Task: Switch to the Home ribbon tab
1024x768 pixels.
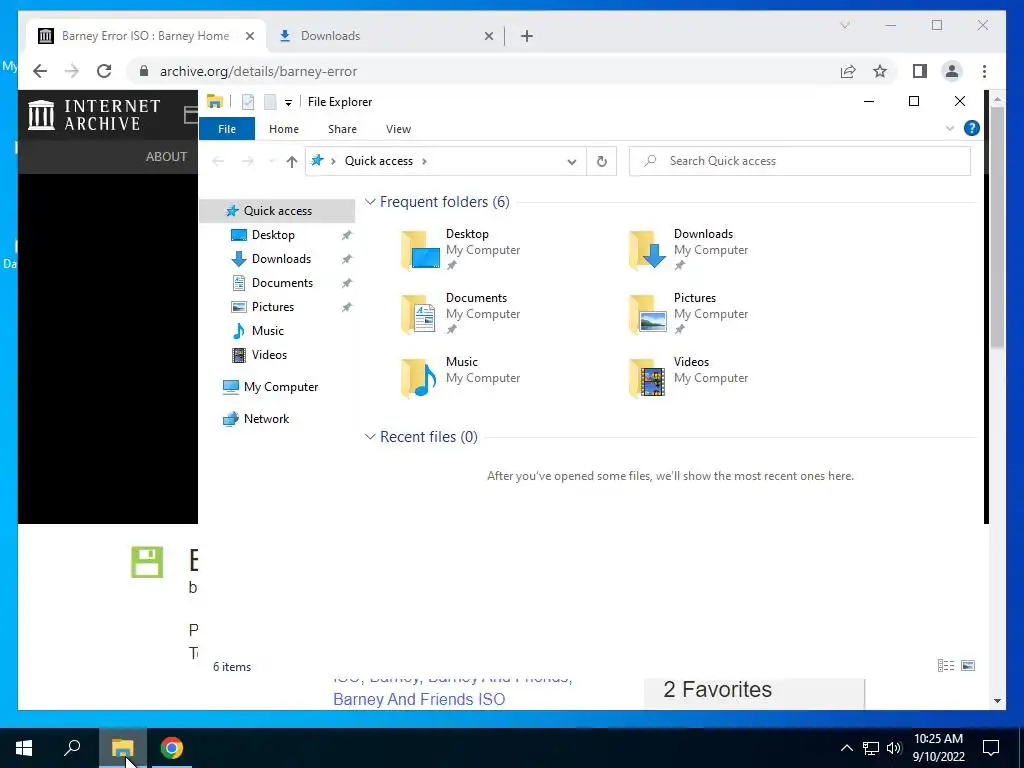Action: (x=283, y=129)
